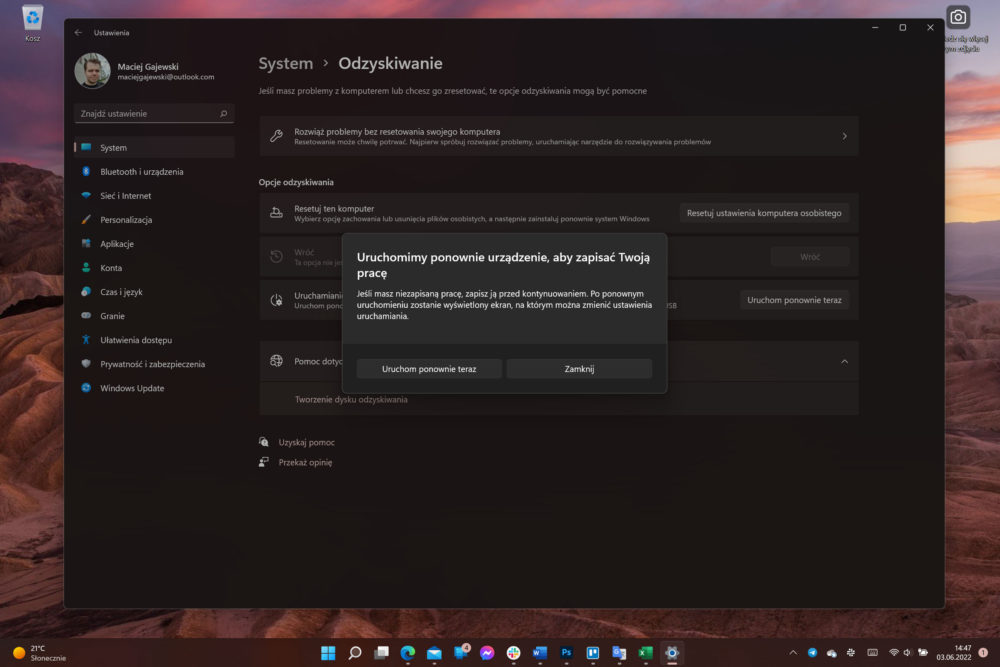Viewport: 1000px width, 667px height.
Task: Click the battery tray icon
Action: click(923, 653)
